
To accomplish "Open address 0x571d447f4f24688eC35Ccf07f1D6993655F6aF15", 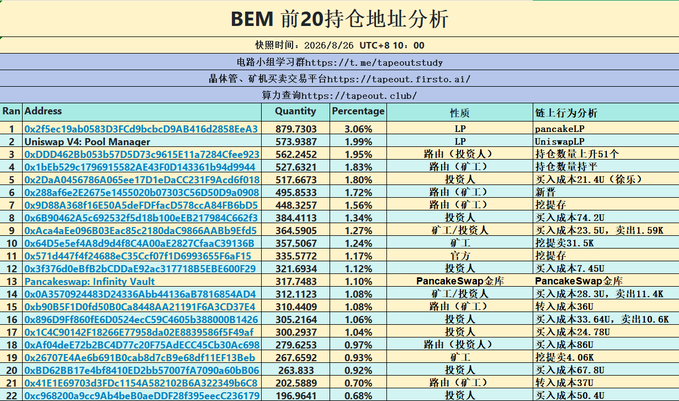I will point(138,256).
